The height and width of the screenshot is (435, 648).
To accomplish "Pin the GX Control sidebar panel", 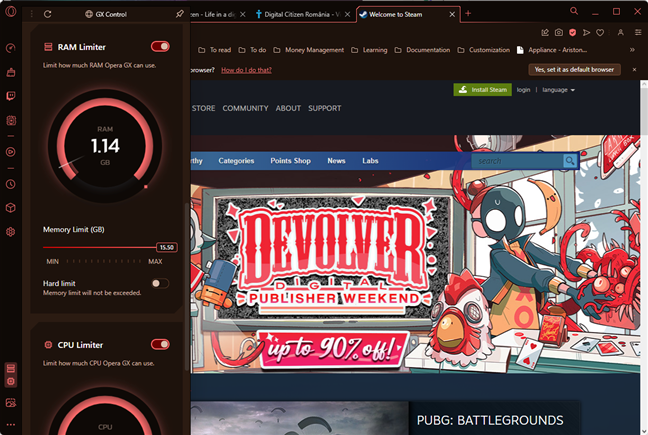I will 179,14.
